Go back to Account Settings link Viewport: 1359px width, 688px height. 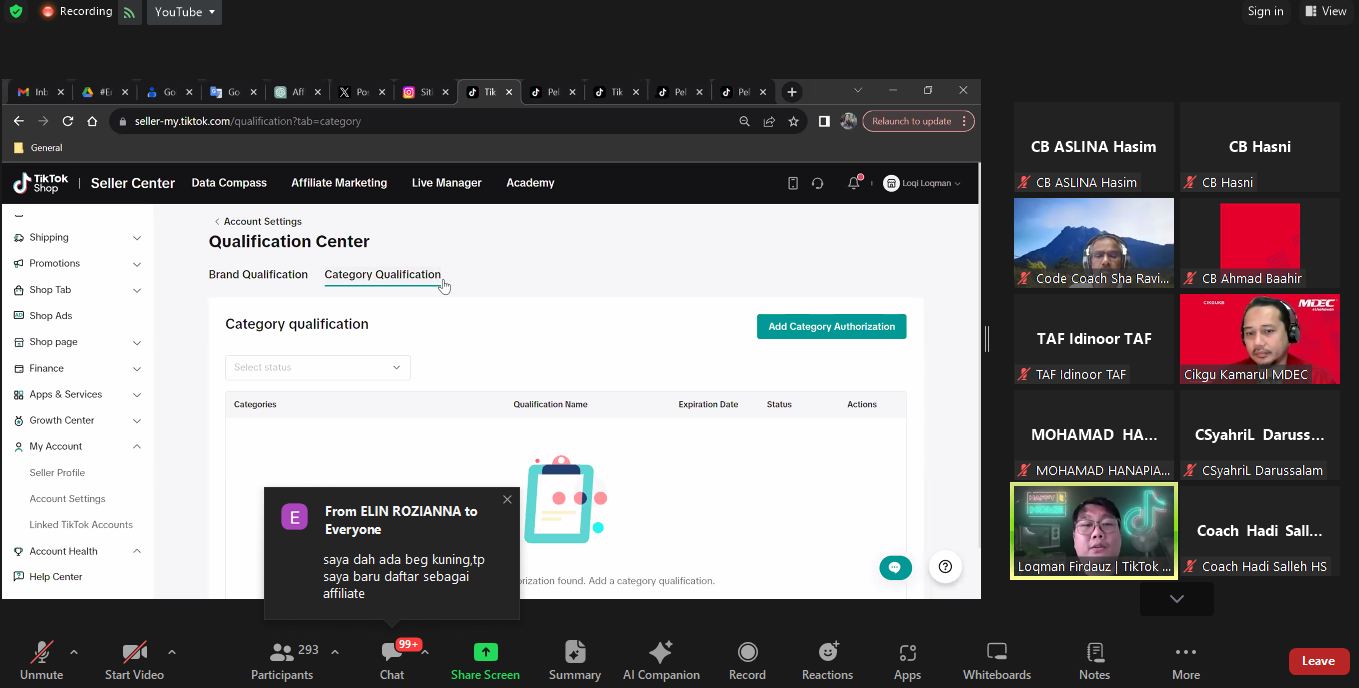click(x=258, y=221)
